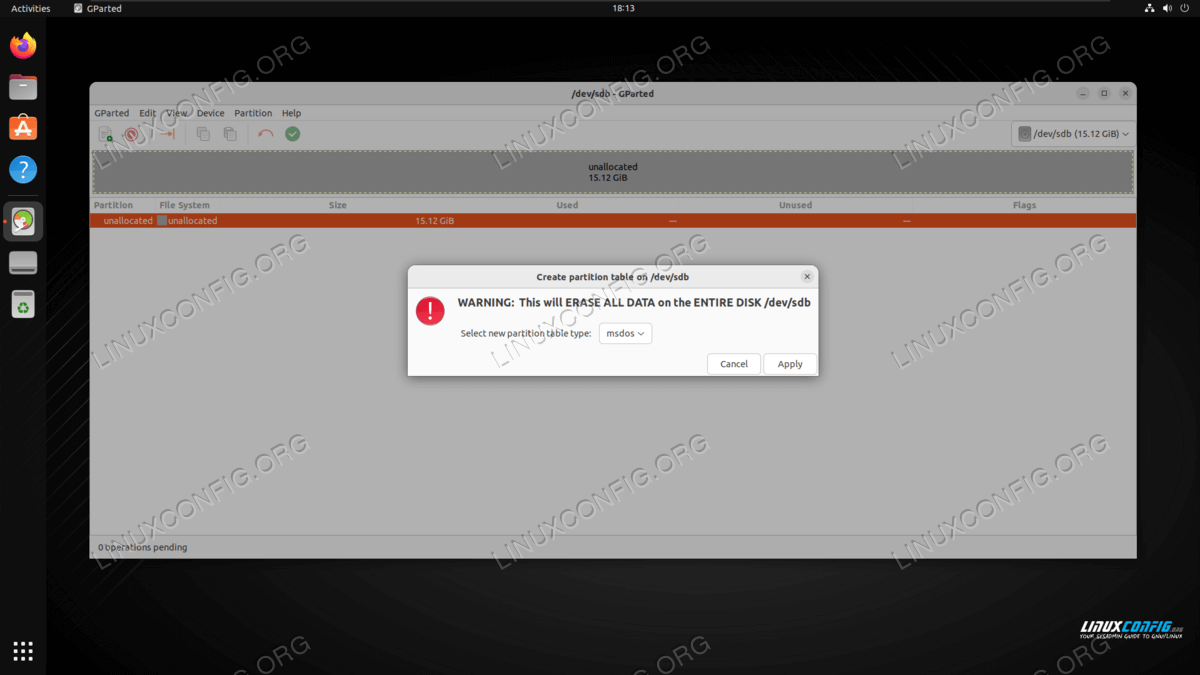Maximize the GParted window
1200x675 pixels.
(1104, 93)
